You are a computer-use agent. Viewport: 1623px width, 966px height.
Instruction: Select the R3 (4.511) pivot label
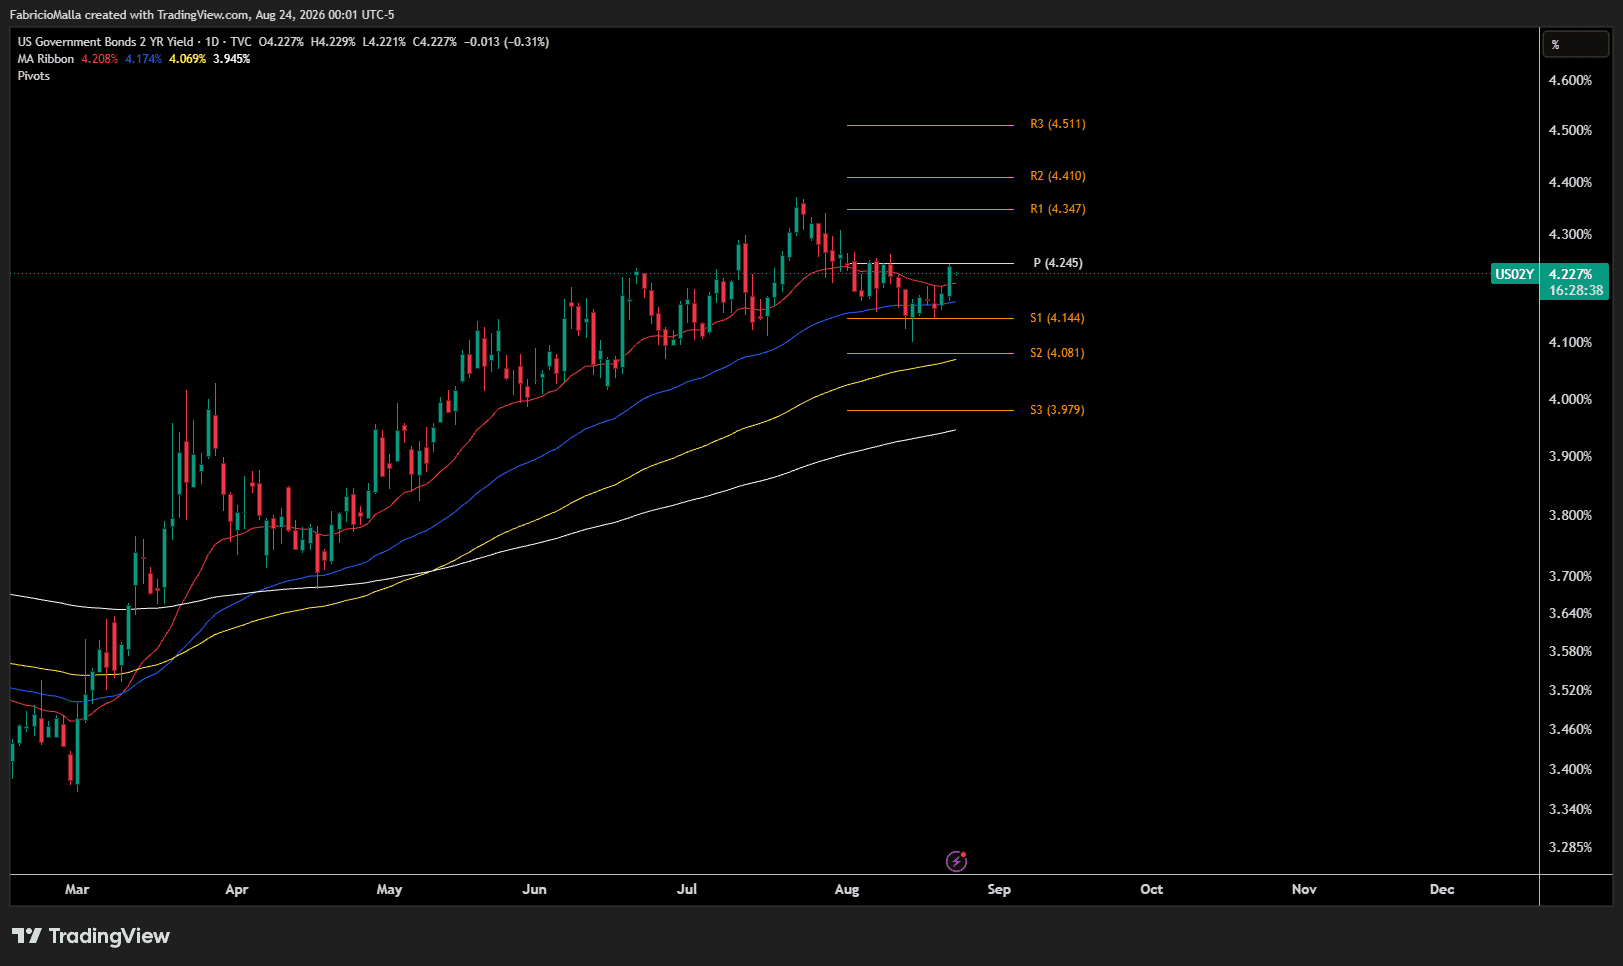[1058, 124]
